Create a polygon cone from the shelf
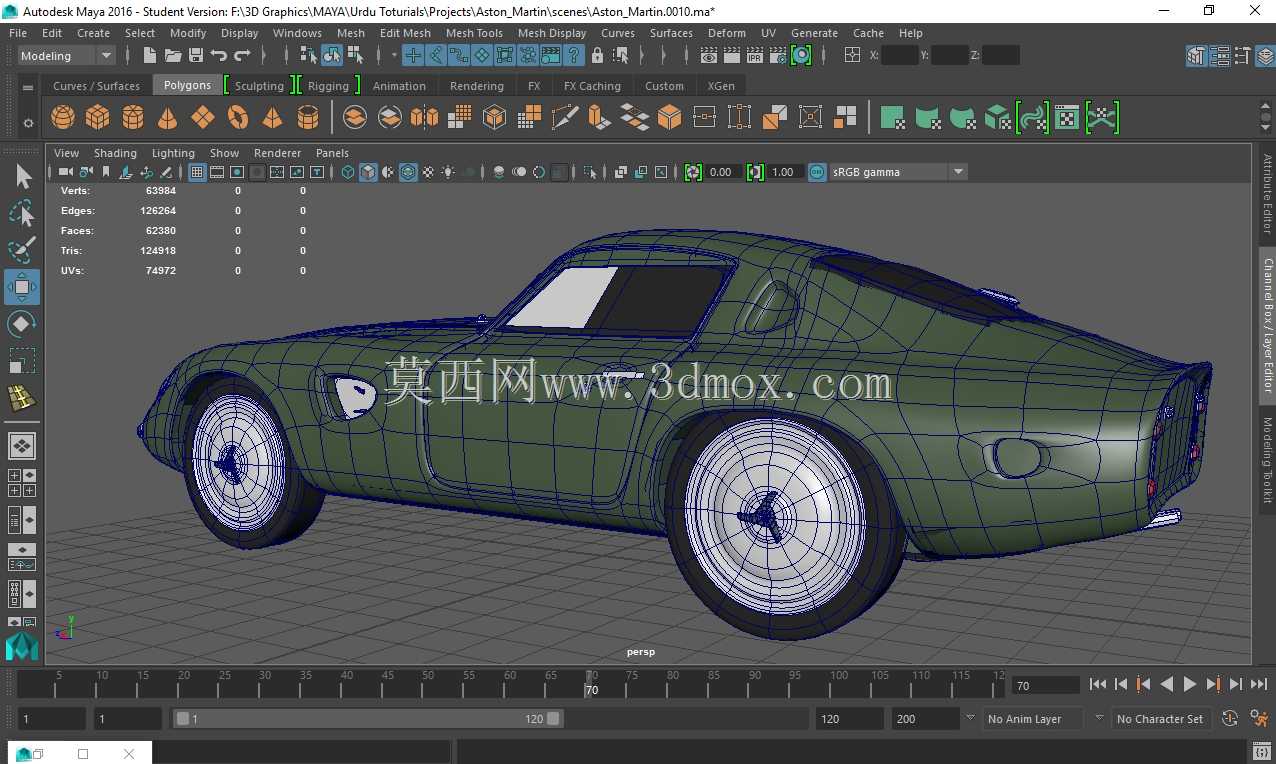The height and width of the screenshot is (764, 1276). 168,118
